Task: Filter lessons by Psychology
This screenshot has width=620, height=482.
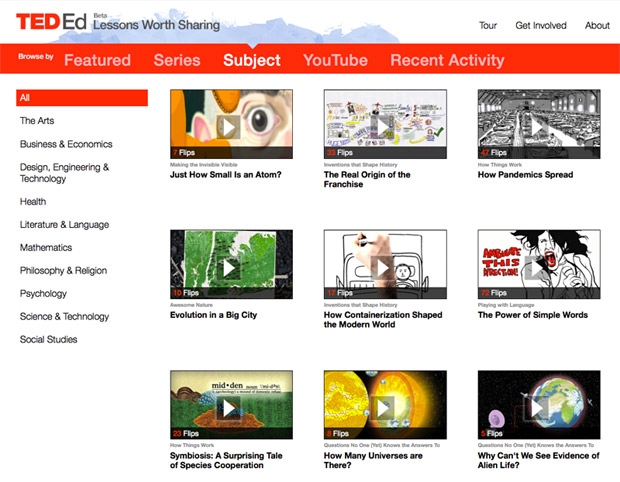Action: [43, 293]
